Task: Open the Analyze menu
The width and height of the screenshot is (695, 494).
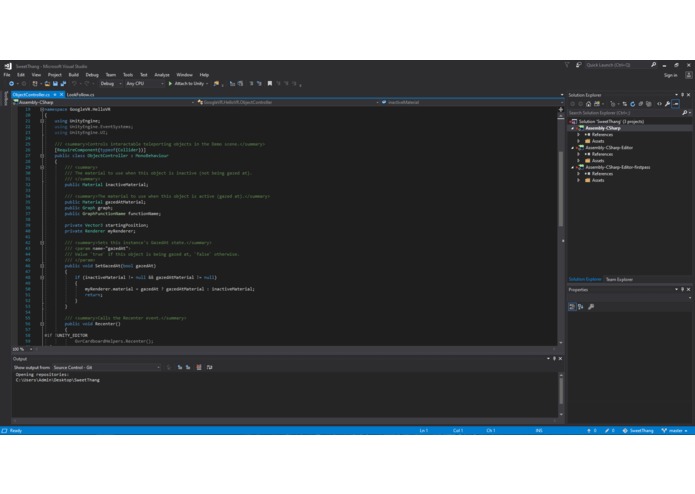Action: [162, 75]
